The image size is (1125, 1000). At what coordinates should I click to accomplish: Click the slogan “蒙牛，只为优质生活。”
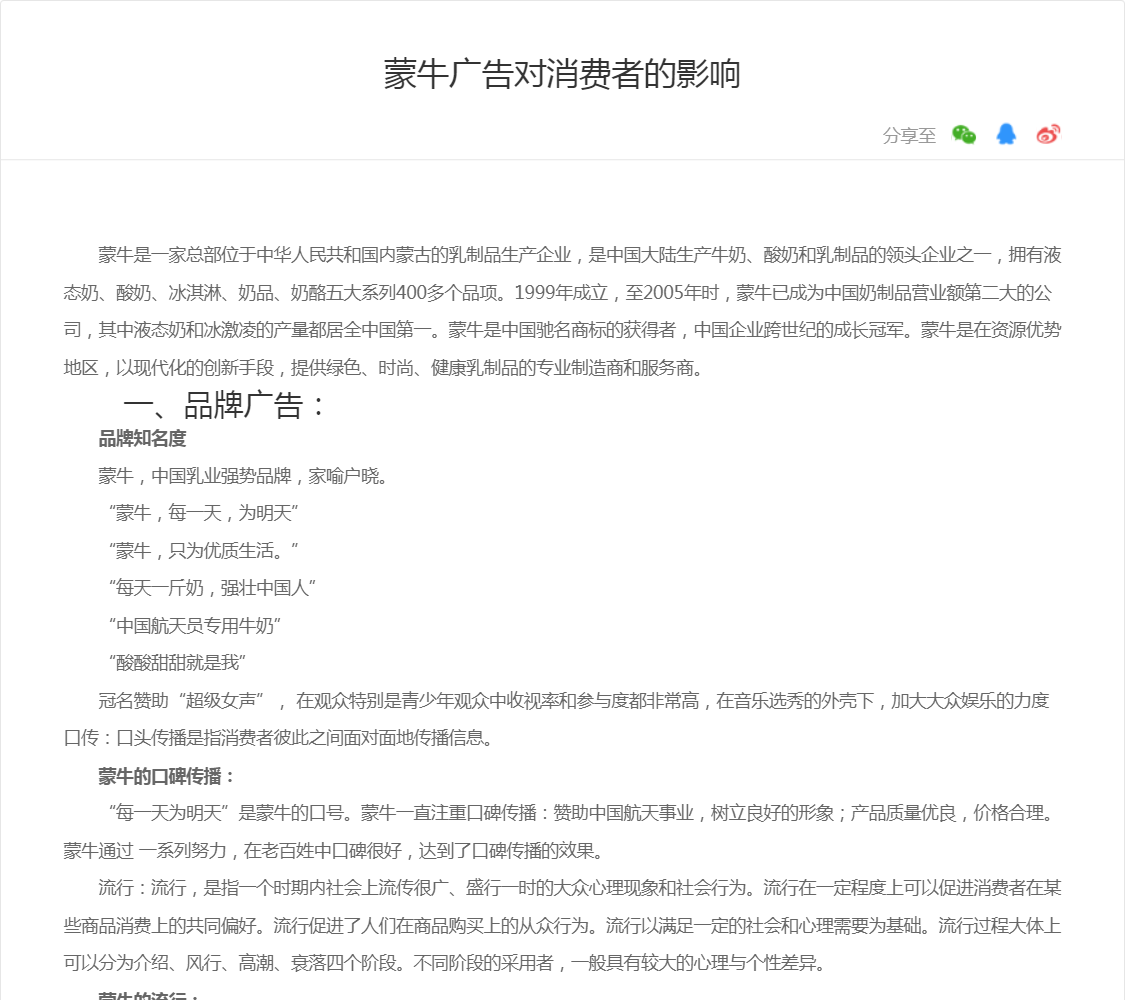(x=204, y=550)
